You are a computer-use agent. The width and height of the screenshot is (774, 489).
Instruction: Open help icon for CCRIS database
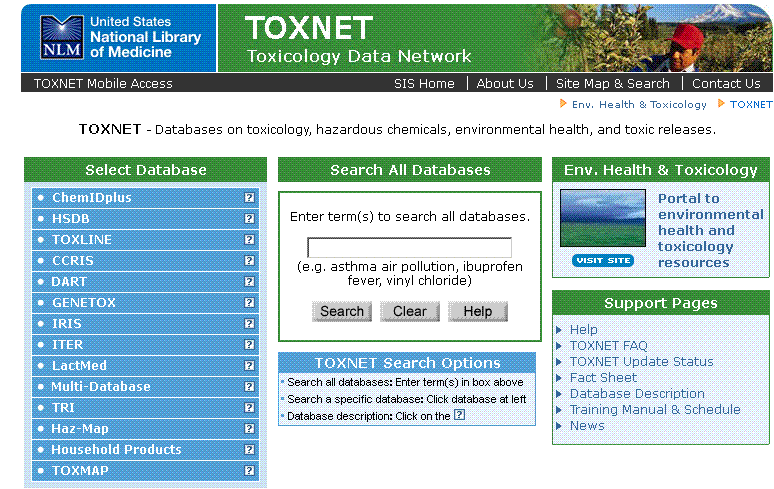tap(249, 261)
